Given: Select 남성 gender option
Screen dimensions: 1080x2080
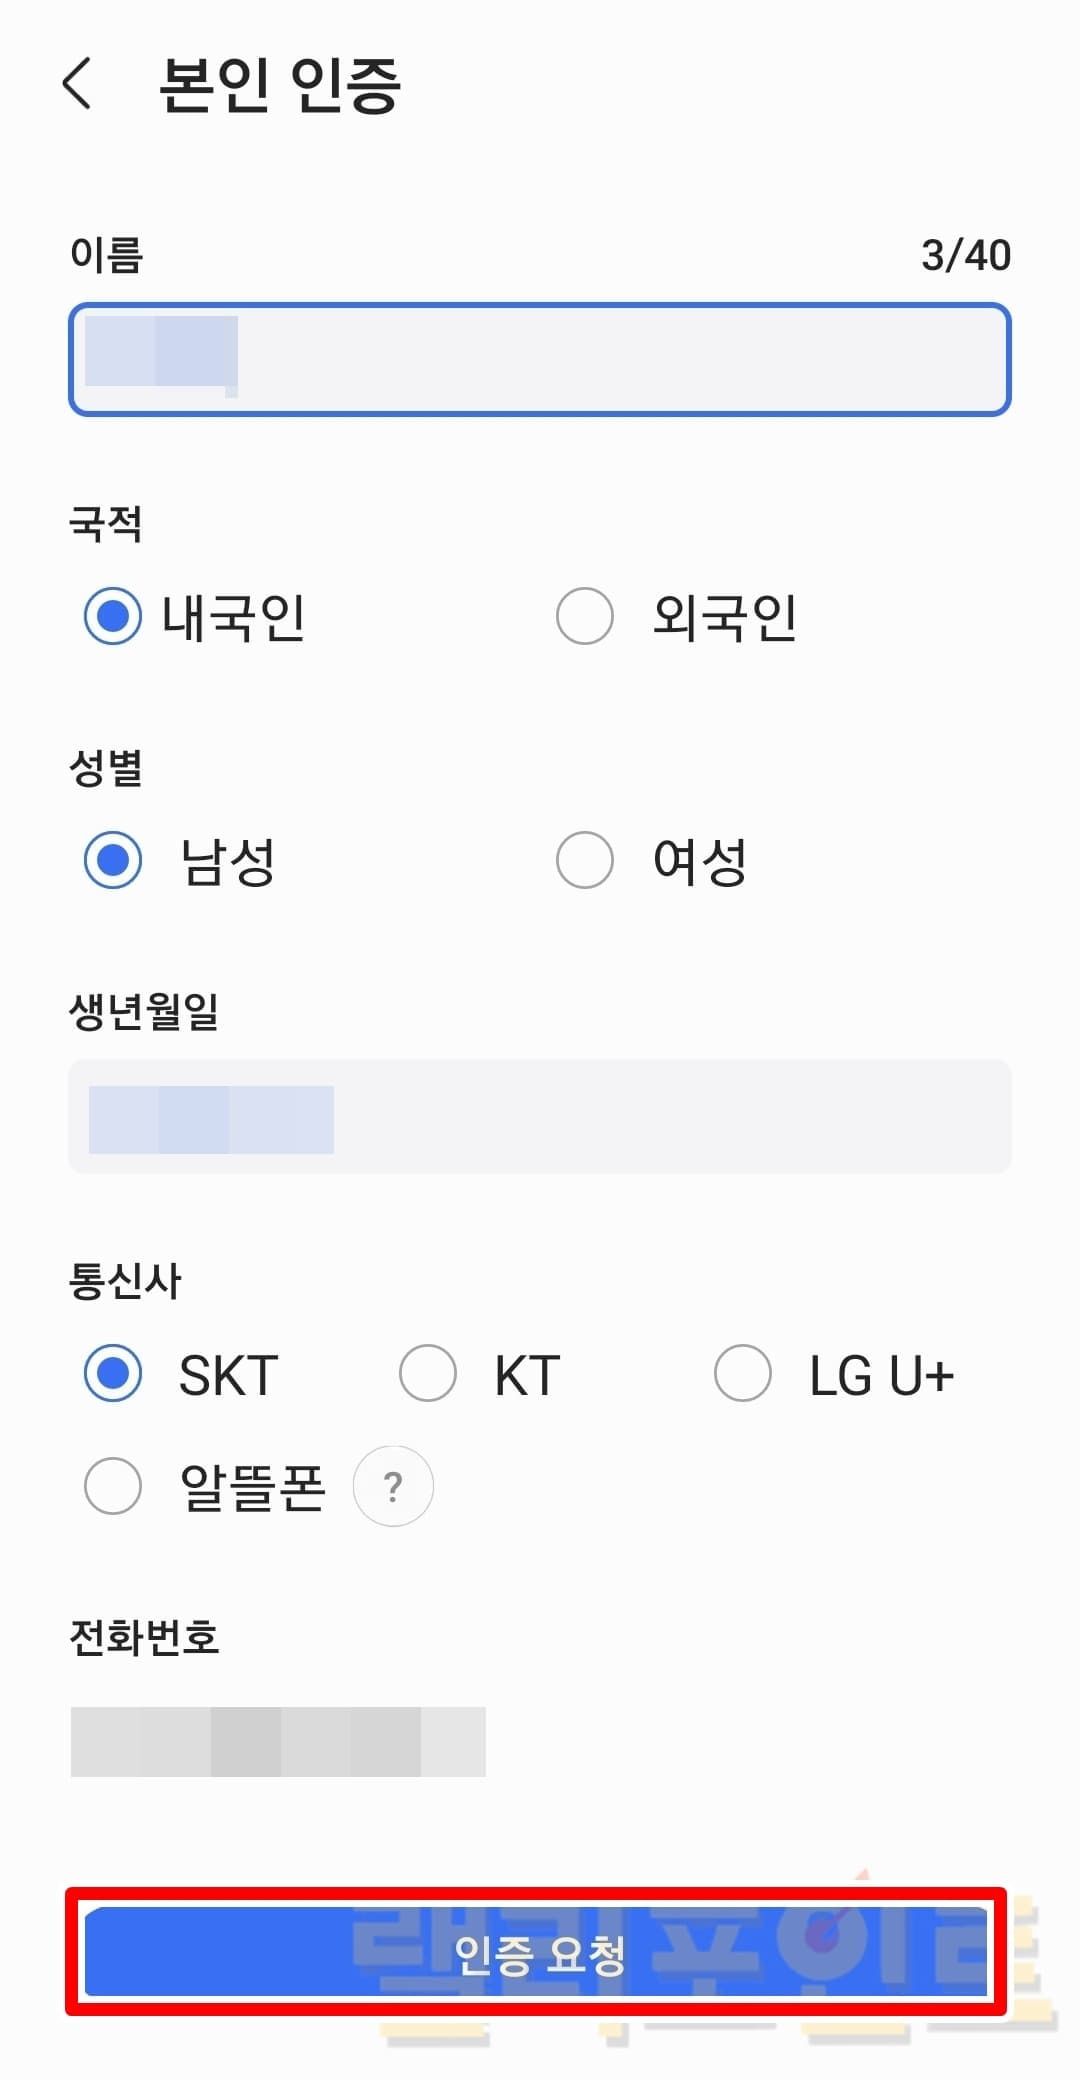Looking at the screenshot, I should tap(113, 860).
